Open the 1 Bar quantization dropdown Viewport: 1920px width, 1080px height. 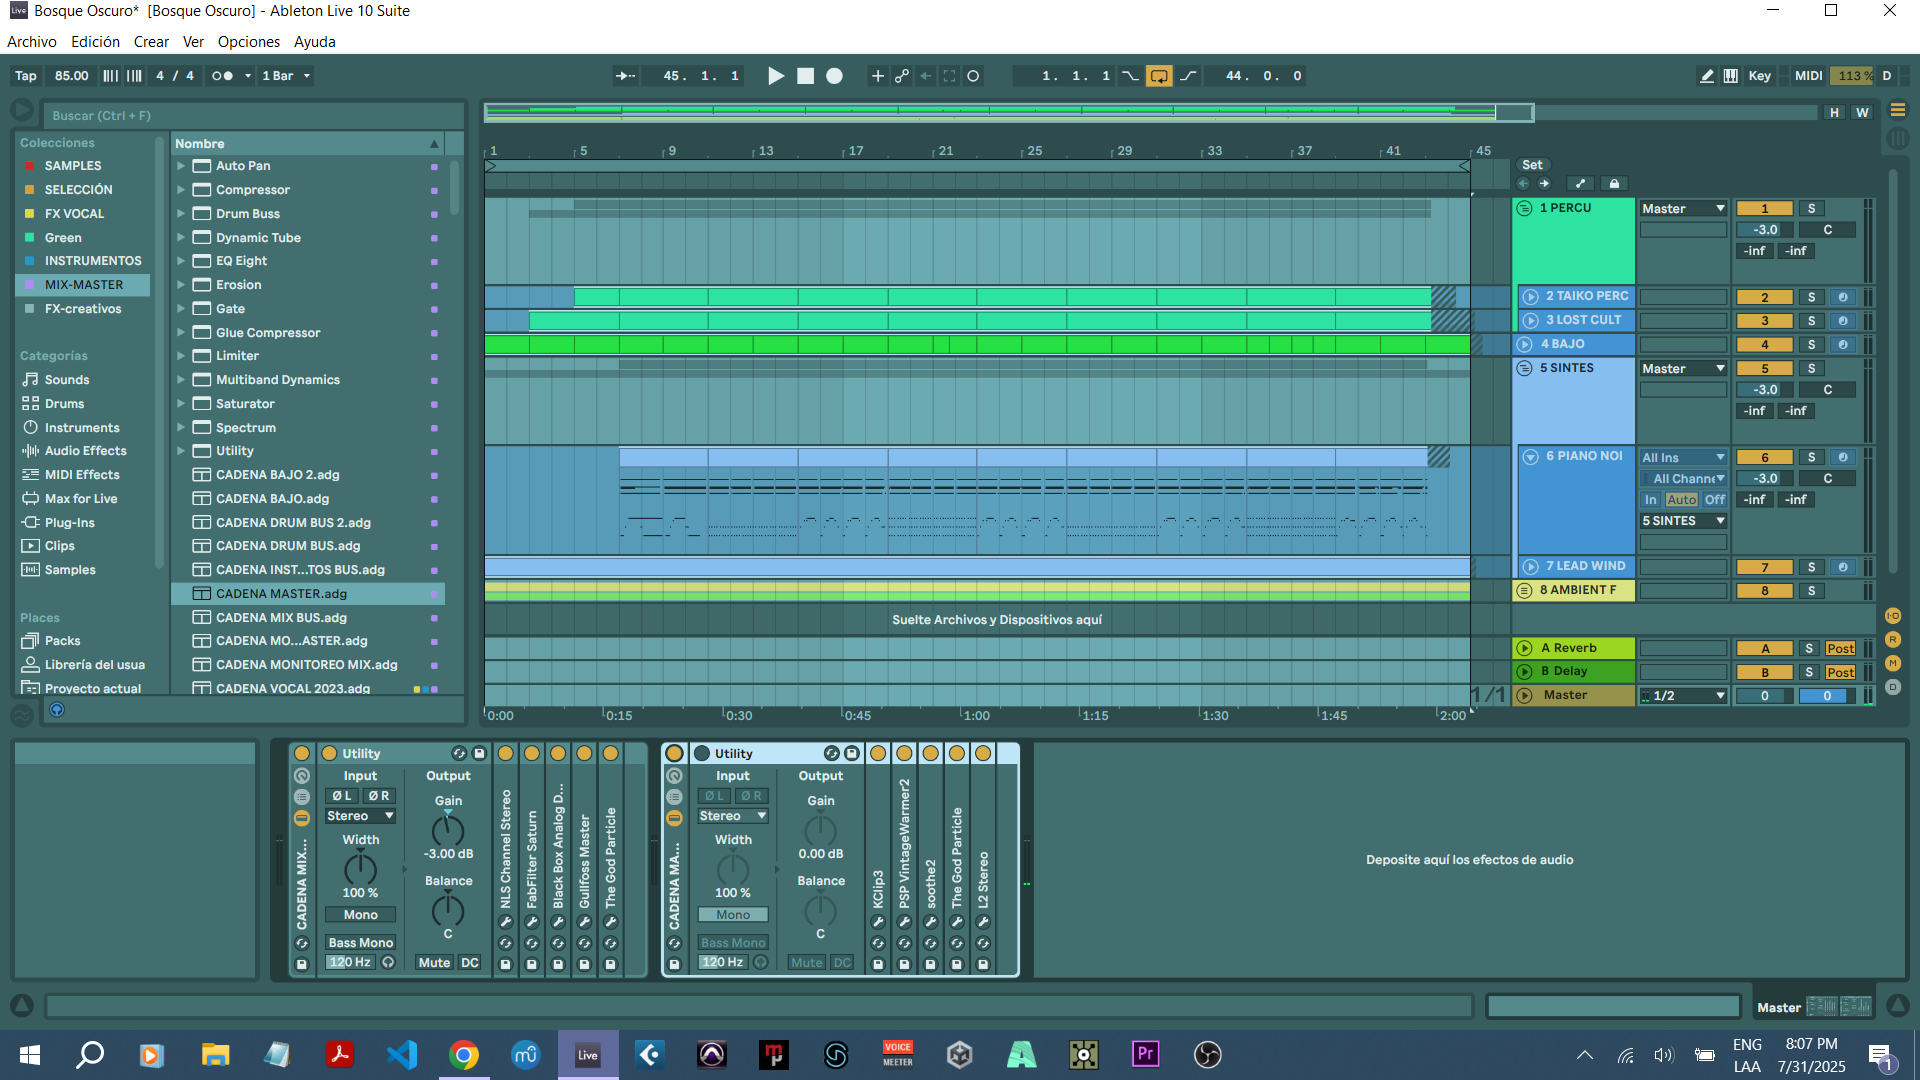click(286, 76)
